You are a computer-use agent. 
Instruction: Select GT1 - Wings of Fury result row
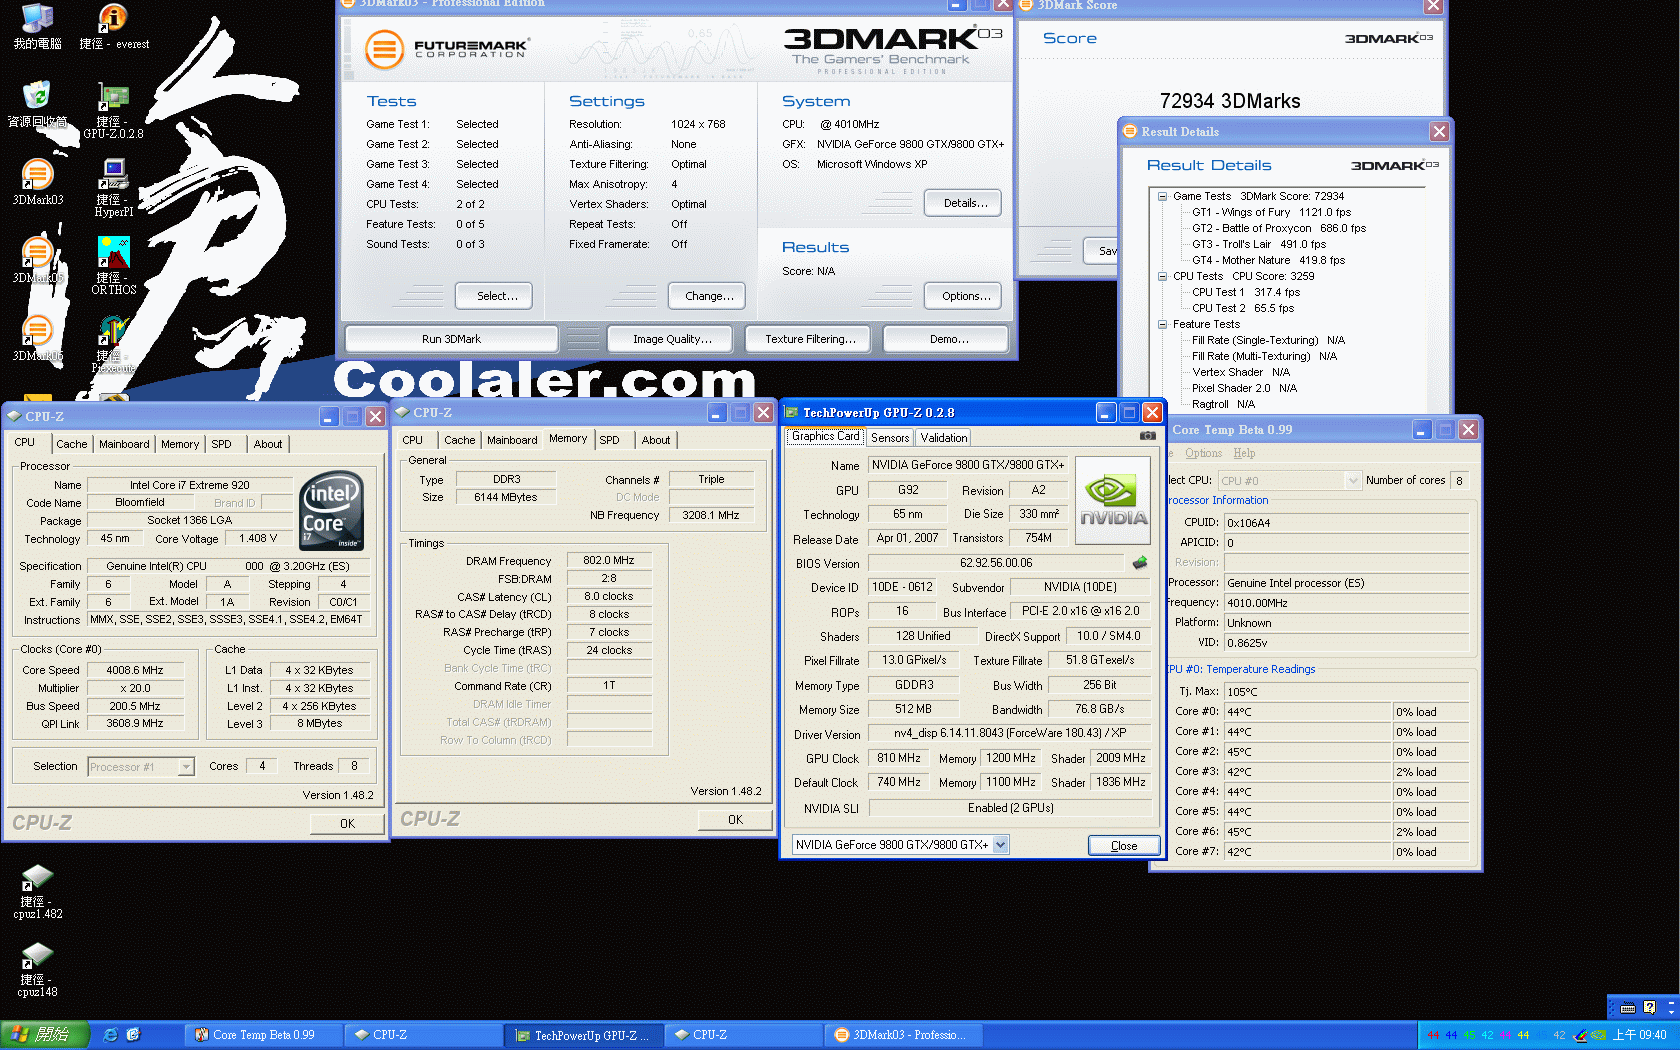[x=1271, y=212]
